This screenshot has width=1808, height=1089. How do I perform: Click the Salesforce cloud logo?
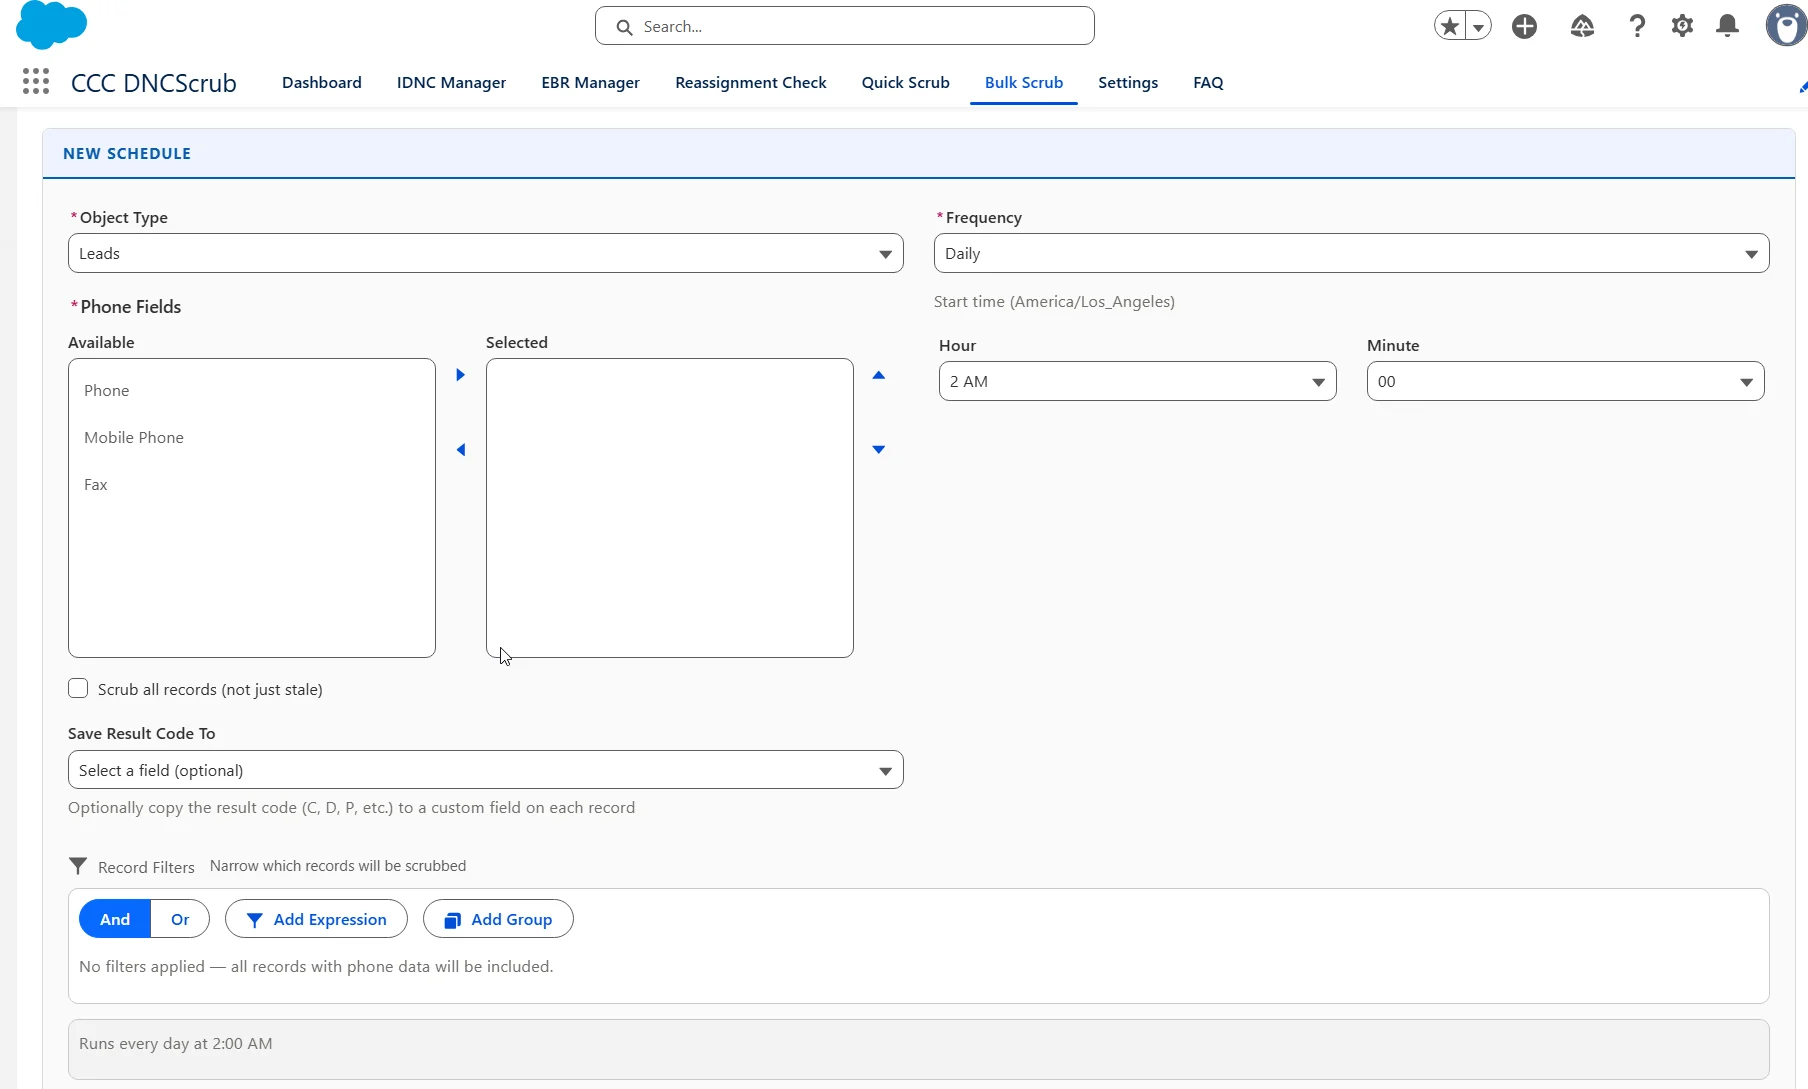51,24
